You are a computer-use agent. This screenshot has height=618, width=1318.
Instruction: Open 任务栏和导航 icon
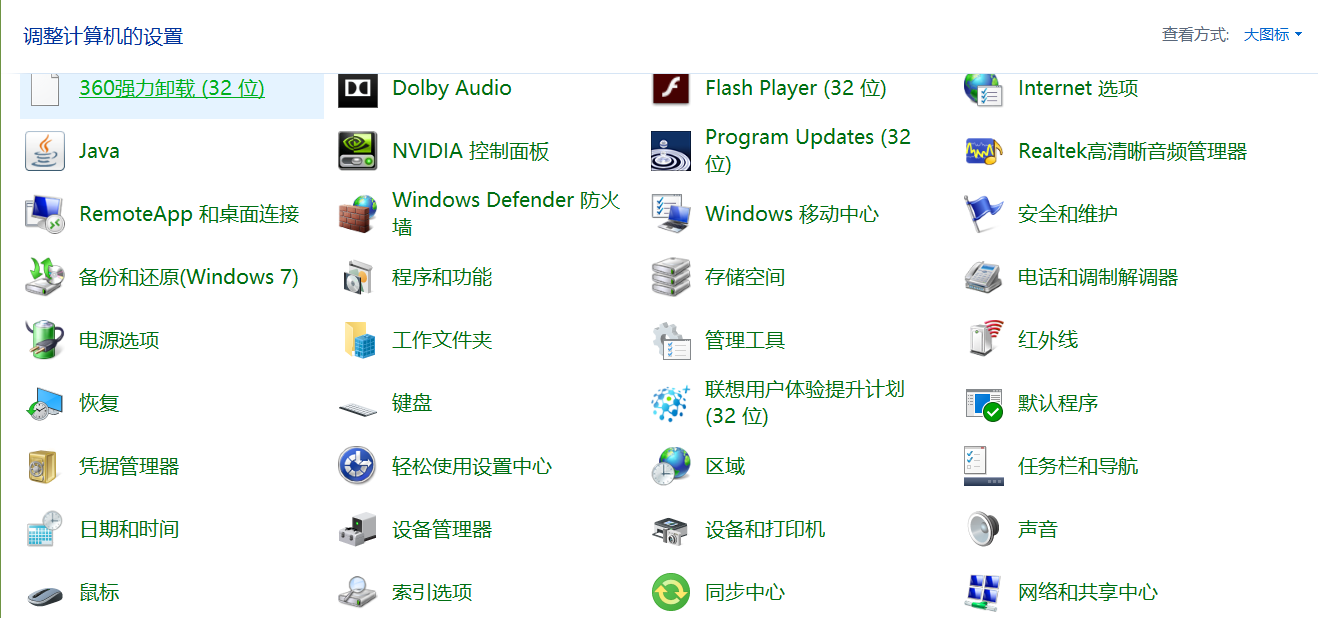[983, 466]
